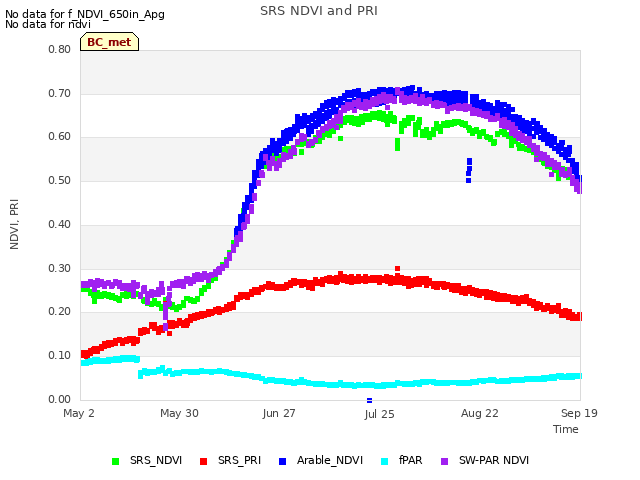Screen dimensions: 640x480
Task: Click the 0.10 y-axis tick label
Action: (60, 356)
